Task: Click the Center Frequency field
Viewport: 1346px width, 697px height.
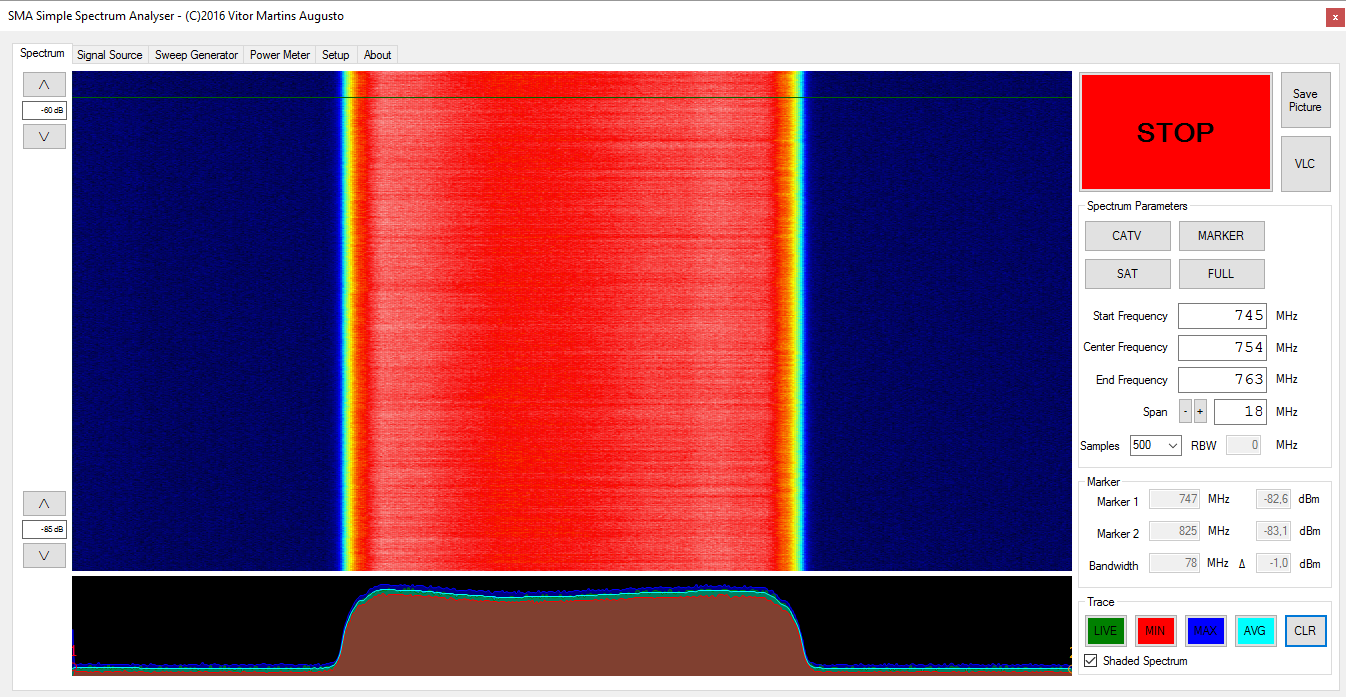Action: pyautogui.click(x=1222, y=348)
